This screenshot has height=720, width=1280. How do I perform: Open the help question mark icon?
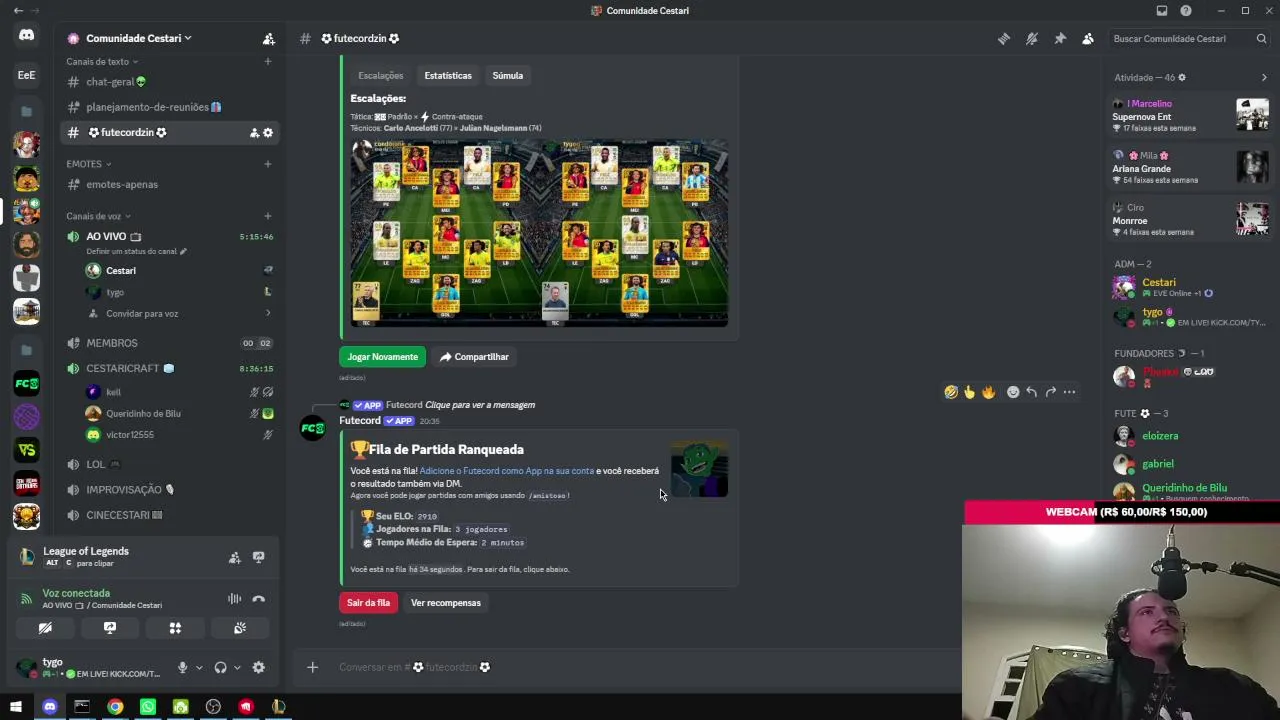[1186, 11]
